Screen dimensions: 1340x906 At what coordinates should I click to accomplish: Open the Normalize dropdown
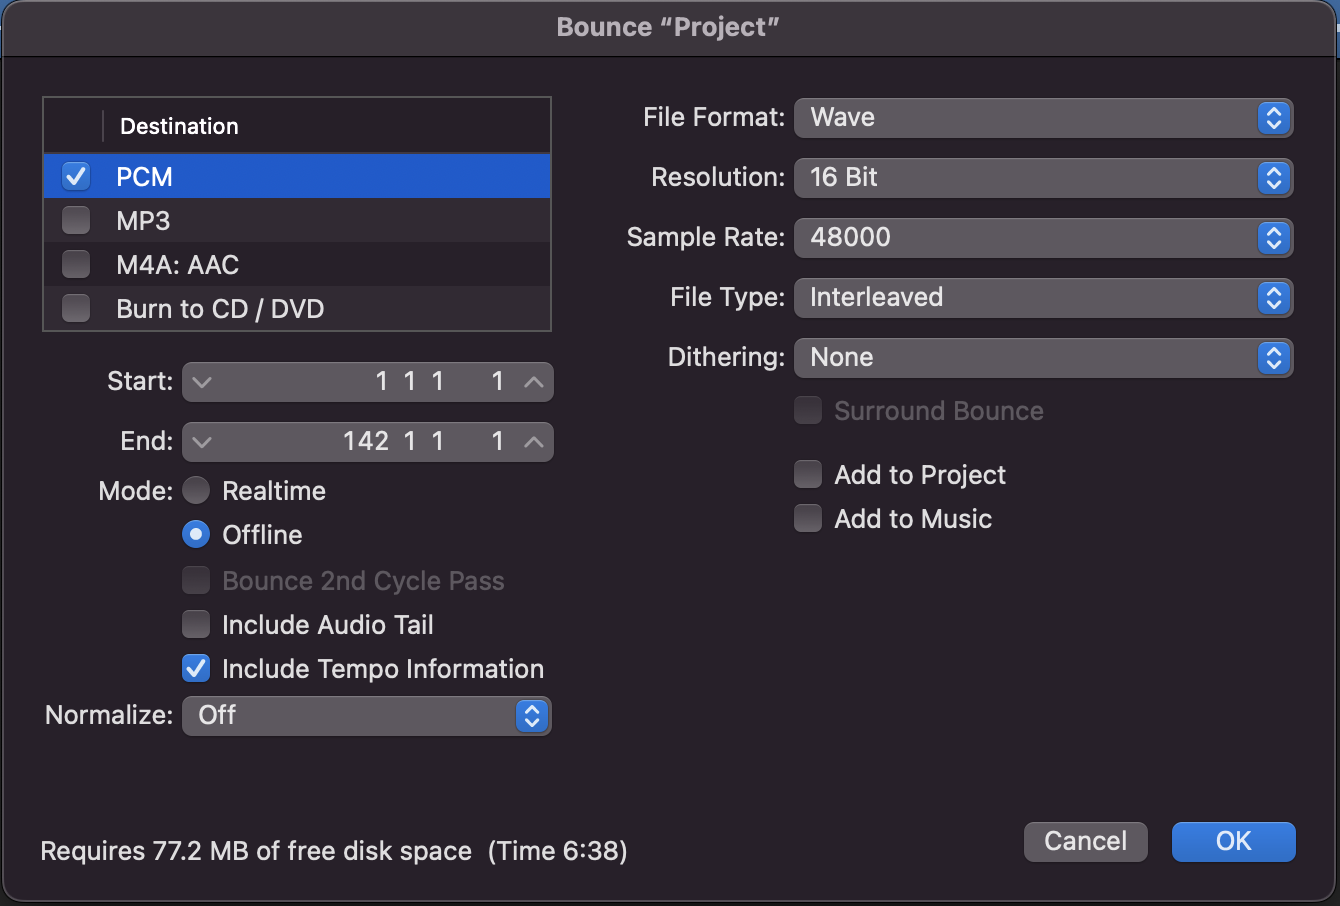[x=366, y=716]
